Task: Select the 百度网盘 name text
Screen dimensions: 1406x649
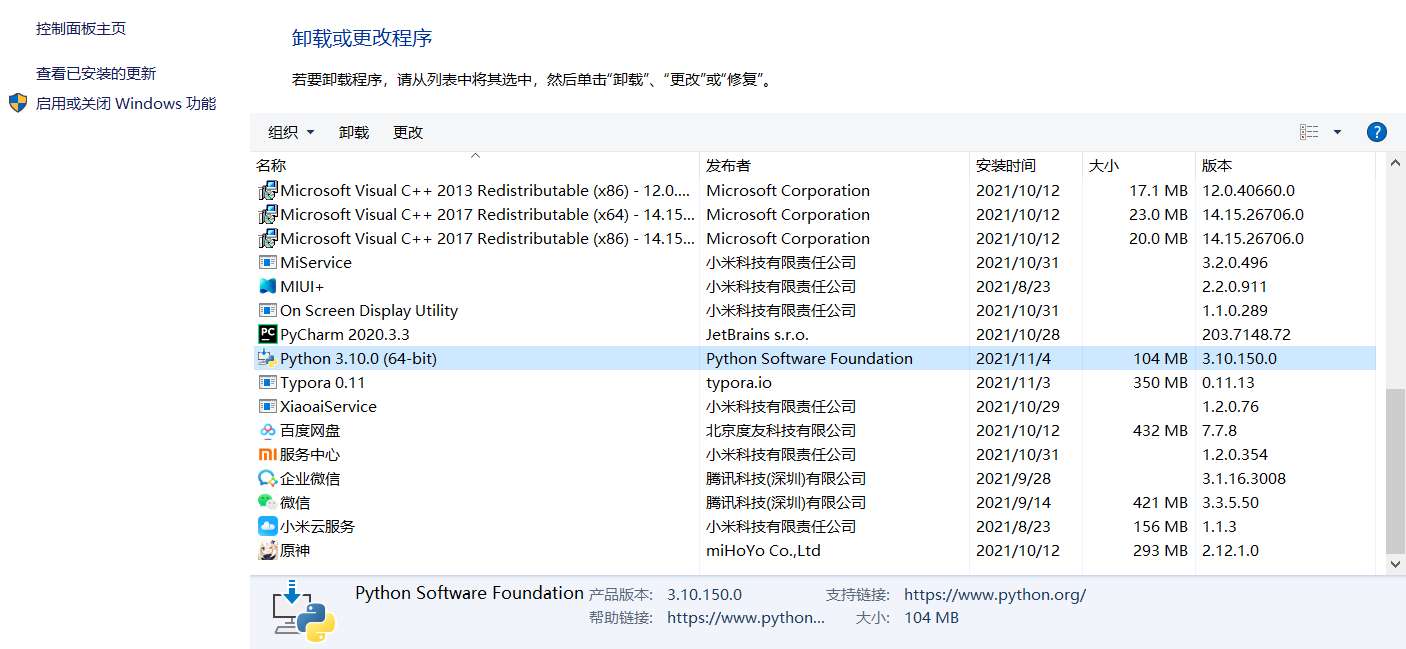Action: pyautogui.click(x=310, y=430)
